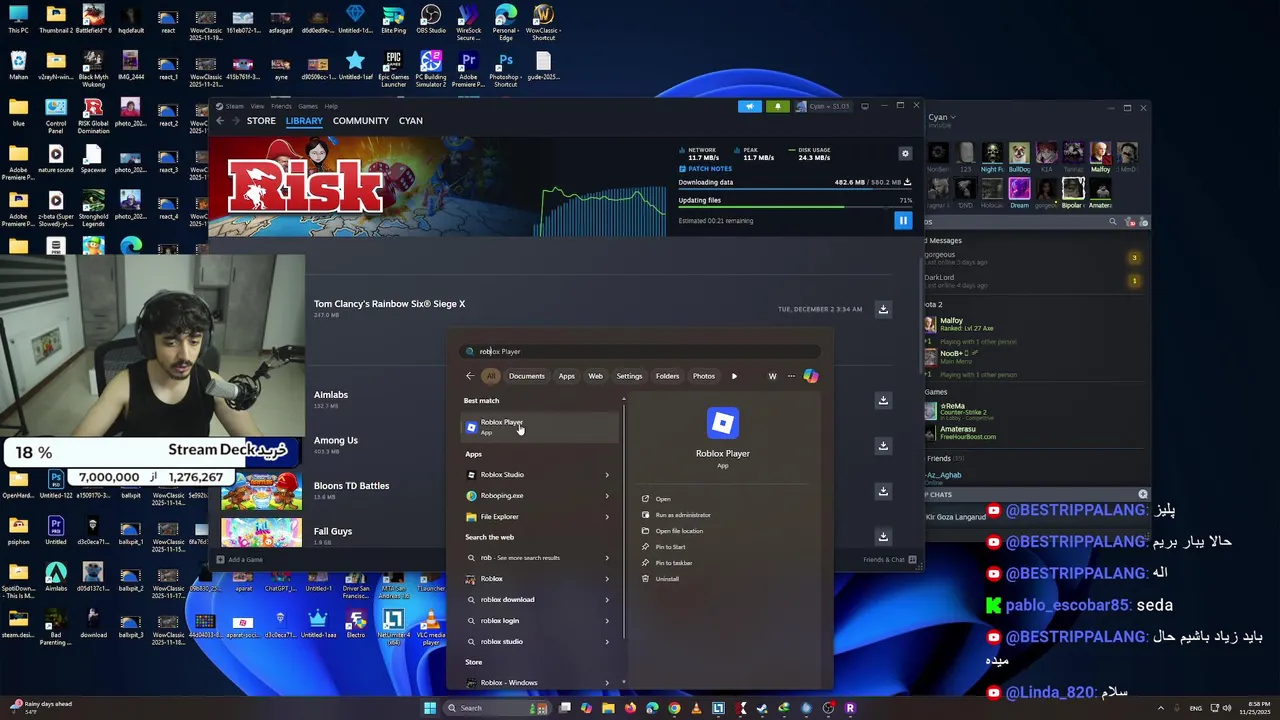The image size is (1280, 720).
Task: Open Chrome from the taskbar
Action: [674, 708]
